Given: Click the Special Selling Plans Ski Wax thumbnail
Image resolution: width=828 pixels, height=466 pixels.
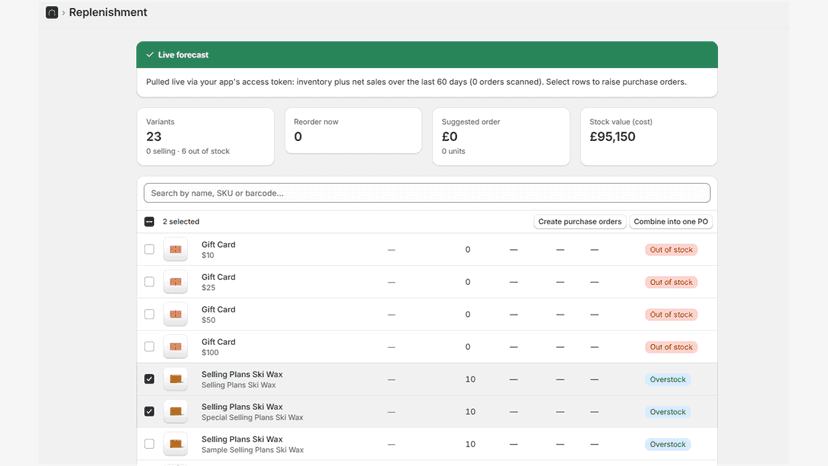Looking at the screenshot, I should (x=175, y=412).
